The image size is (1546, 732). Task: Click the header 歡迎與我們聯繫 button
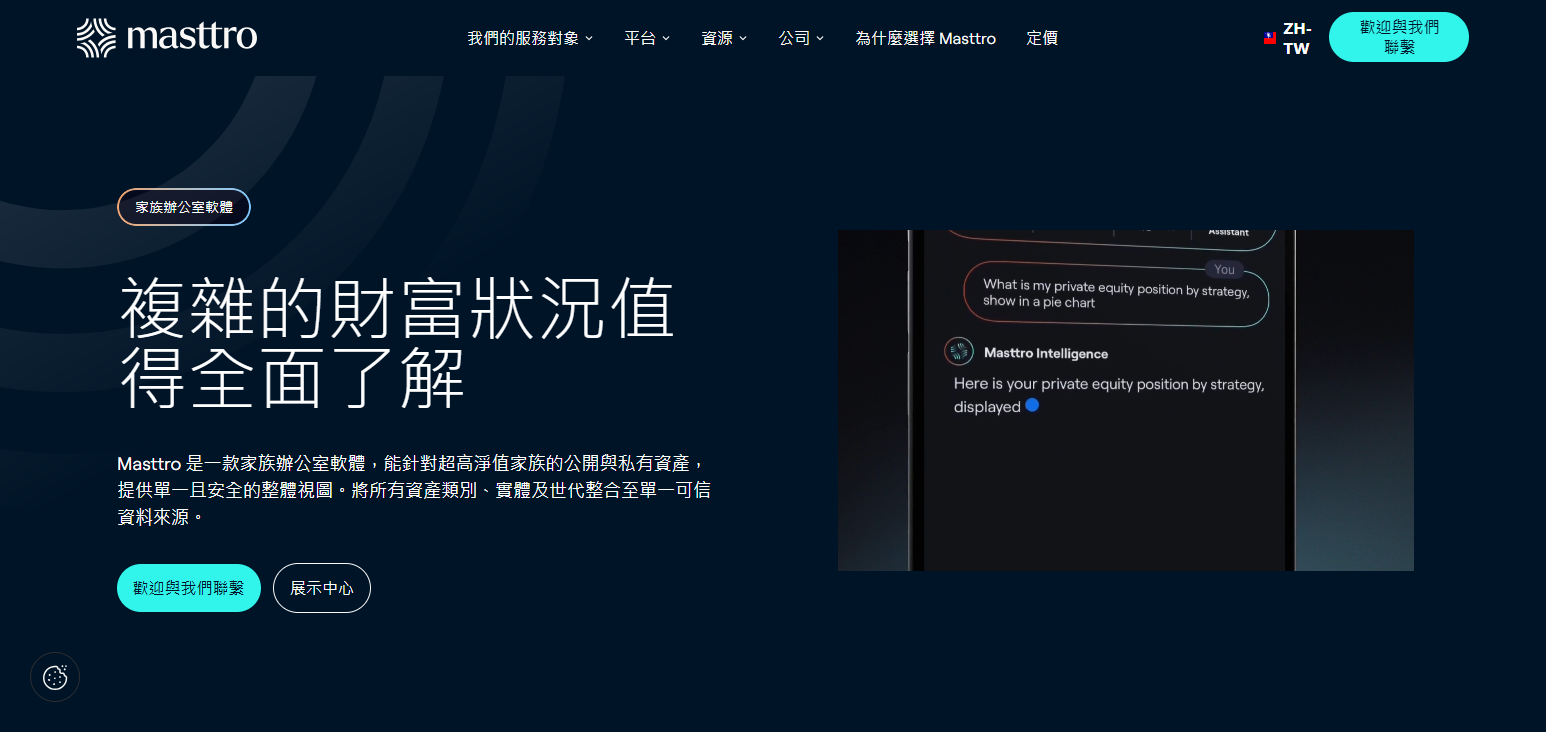pyautogui.click(x=1398, y=37)
